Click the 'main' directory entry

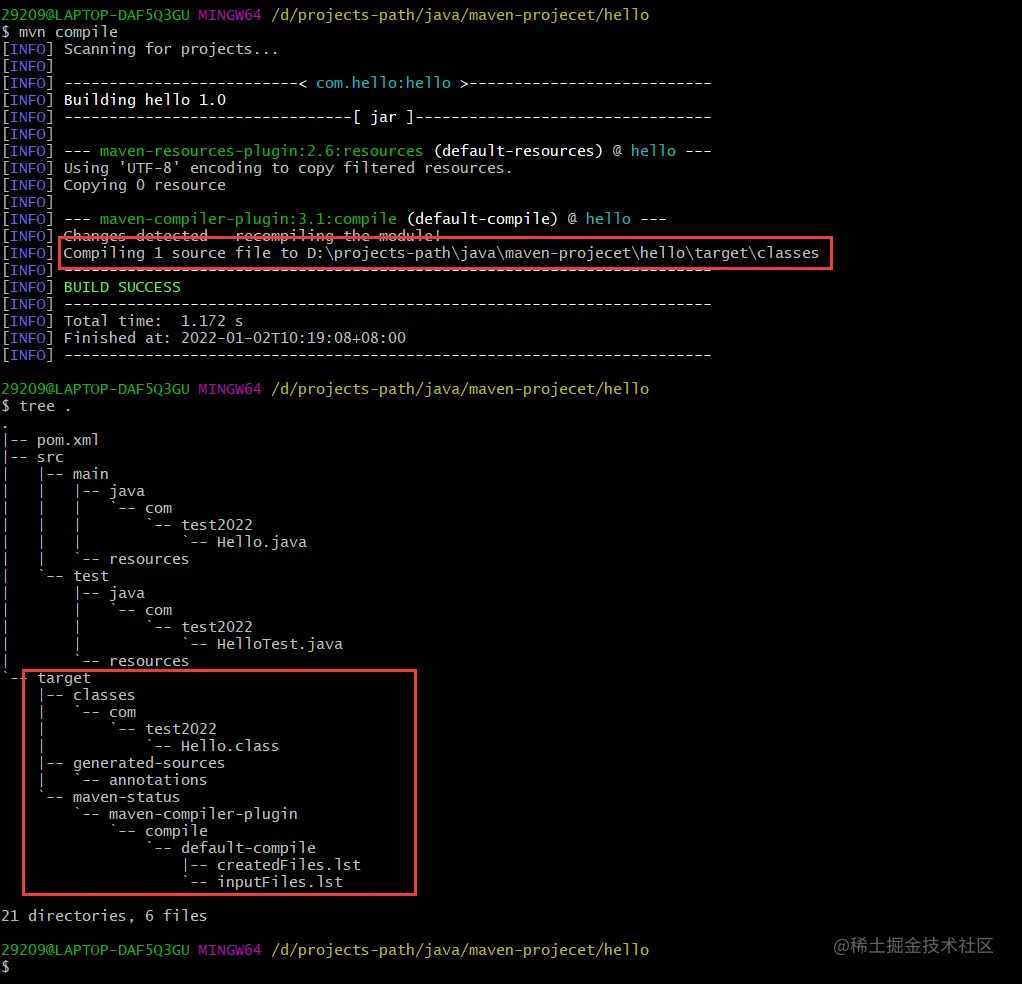91,474
